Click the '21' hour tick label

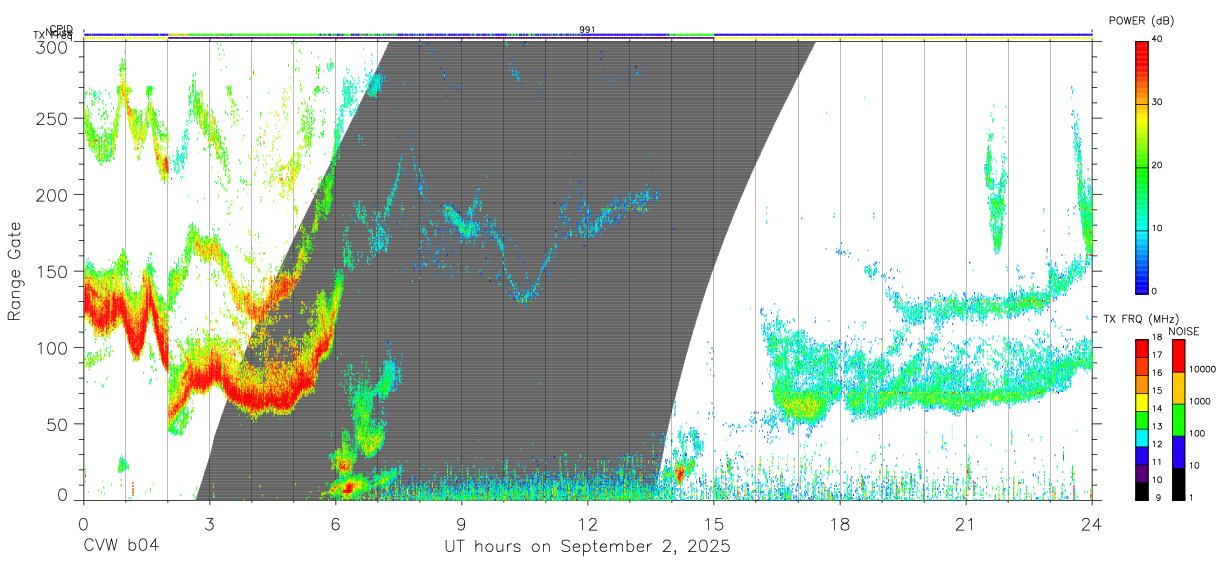[x=965, y=523]
